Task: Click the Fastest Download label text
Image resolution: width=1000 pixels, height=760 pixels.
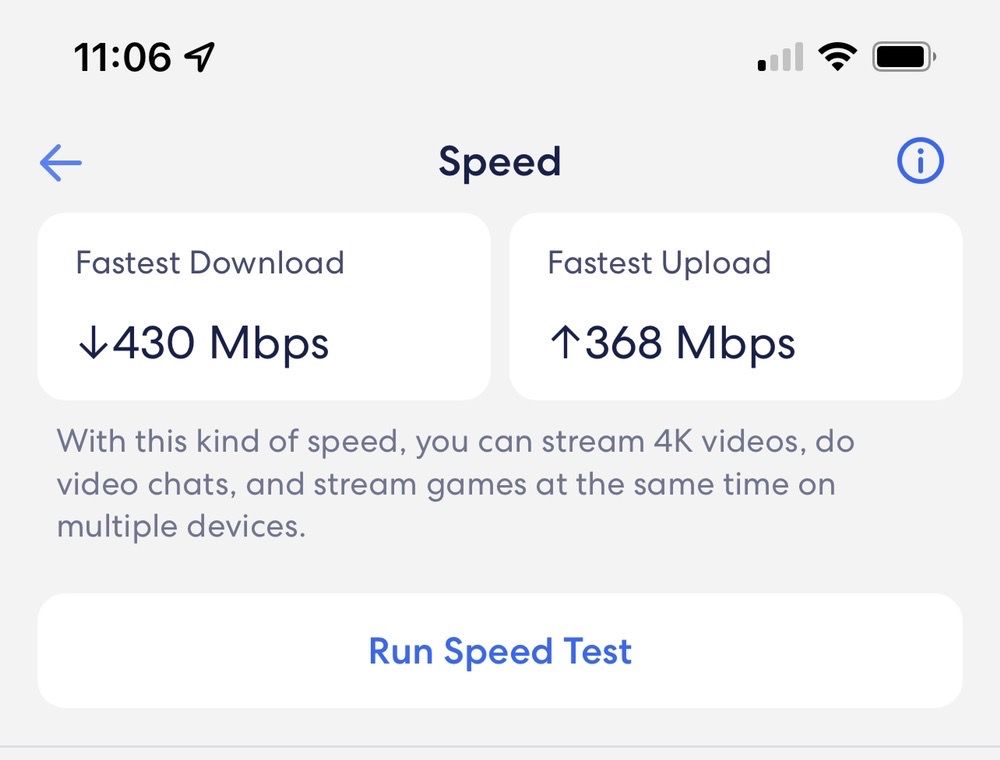Action: (x=210, y=263)
